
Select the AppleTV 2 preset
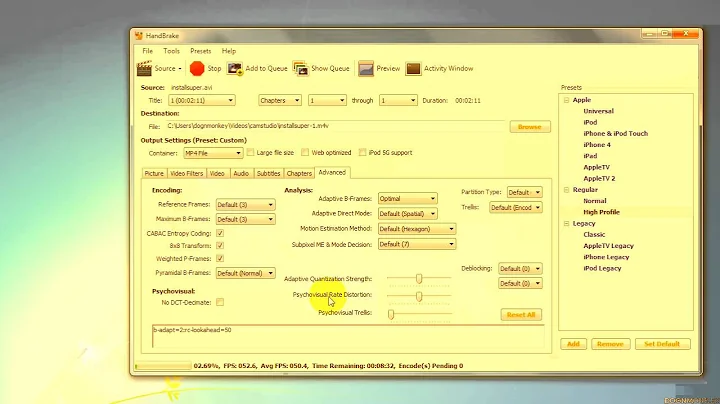pos(599,179)
